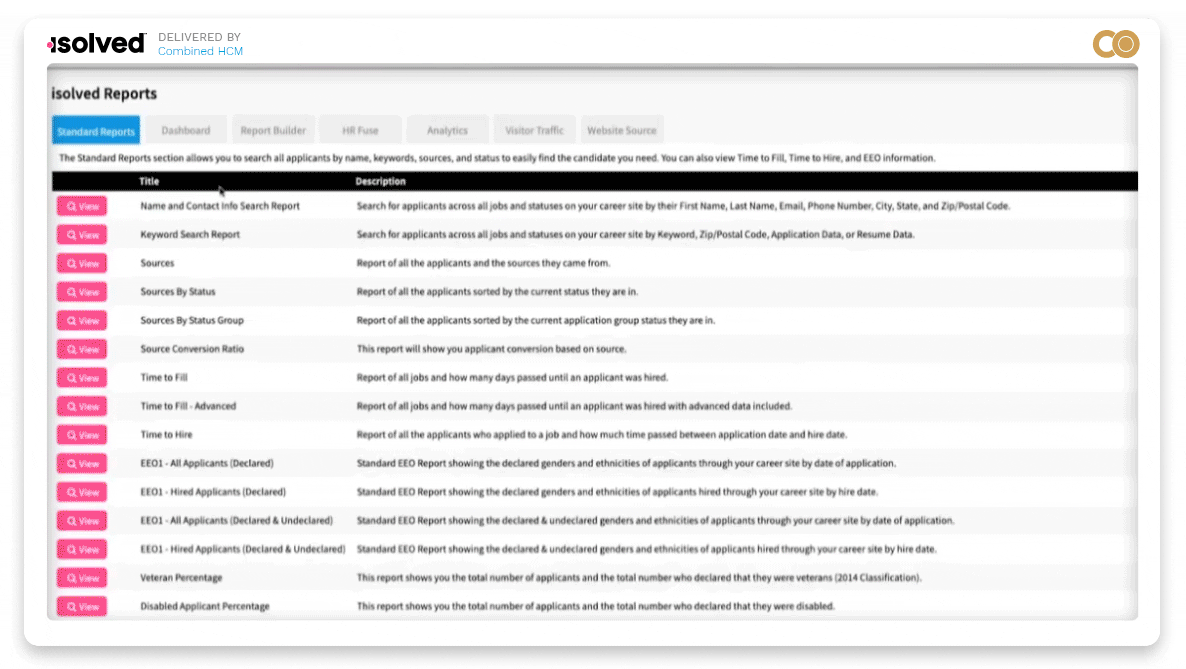Image resolution: width=1186 pixels, height=669 pixels.
Task: Click the 'Veteran Percentage' title text
Action: click(x=182, y=577)
